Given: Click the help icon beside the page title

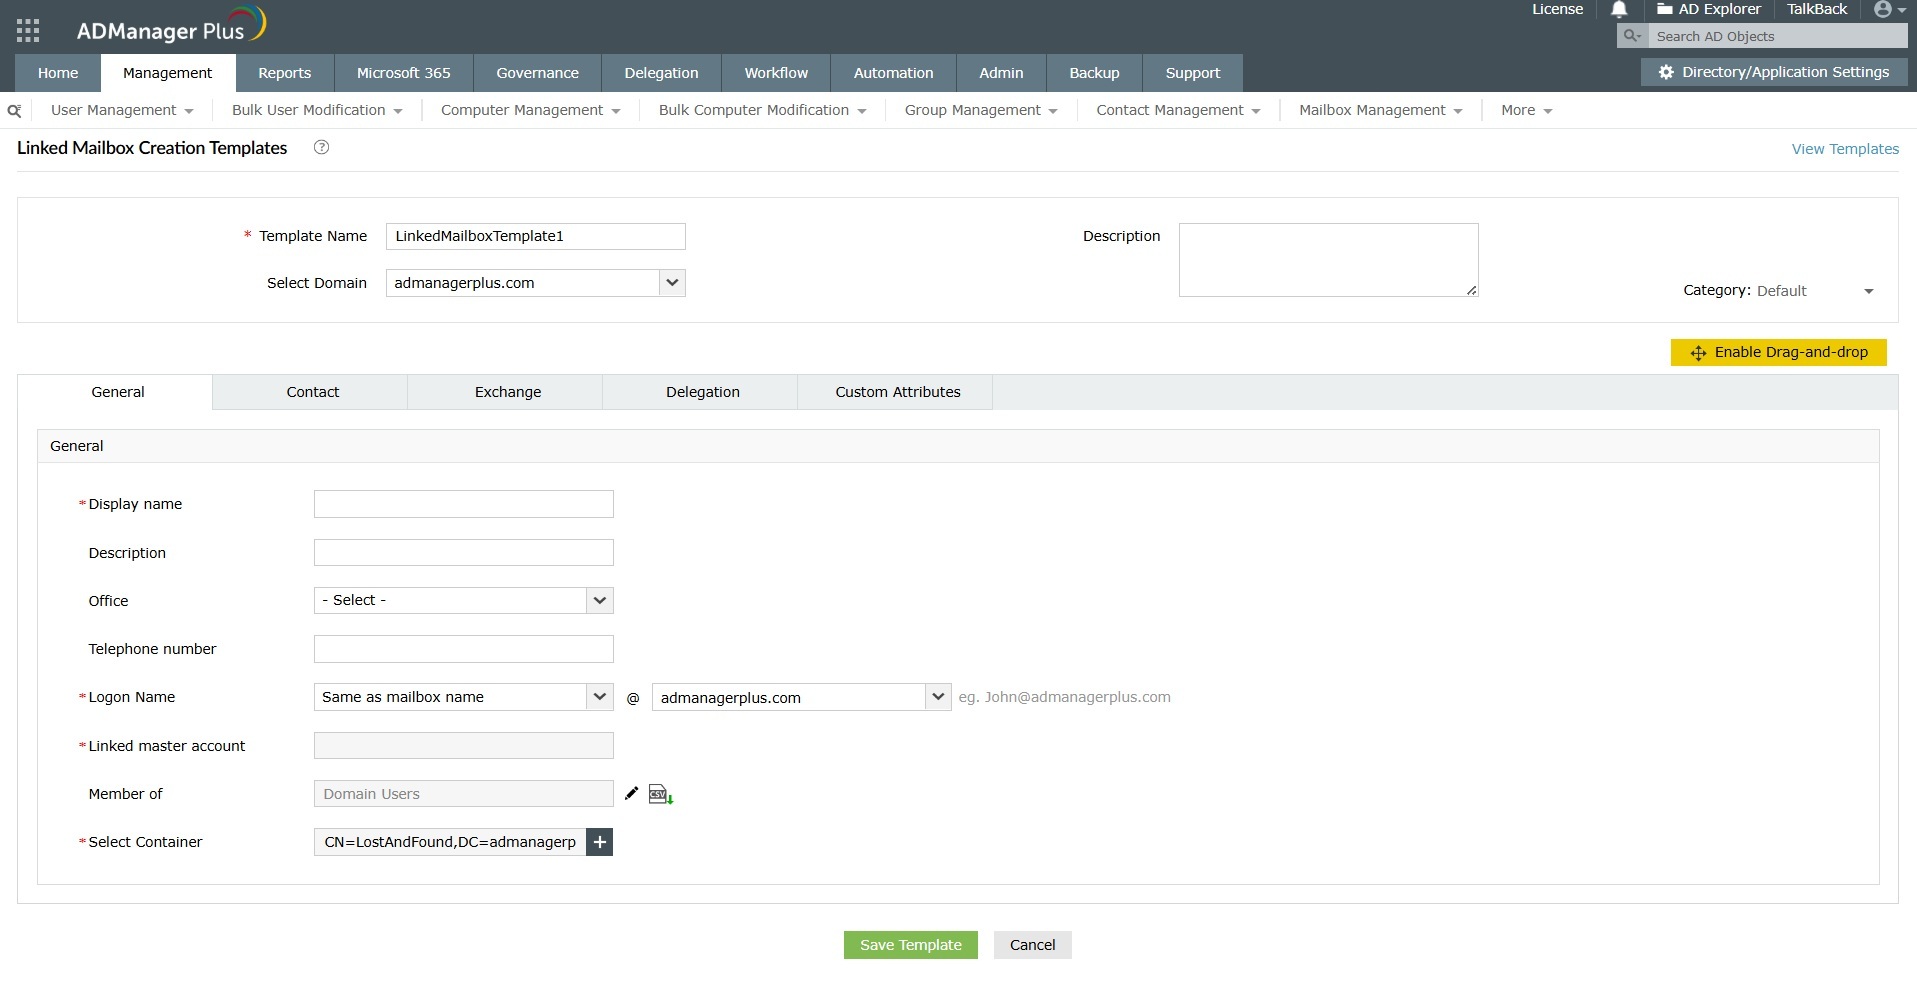Looking at the screenshot, I should coord(321,147).
